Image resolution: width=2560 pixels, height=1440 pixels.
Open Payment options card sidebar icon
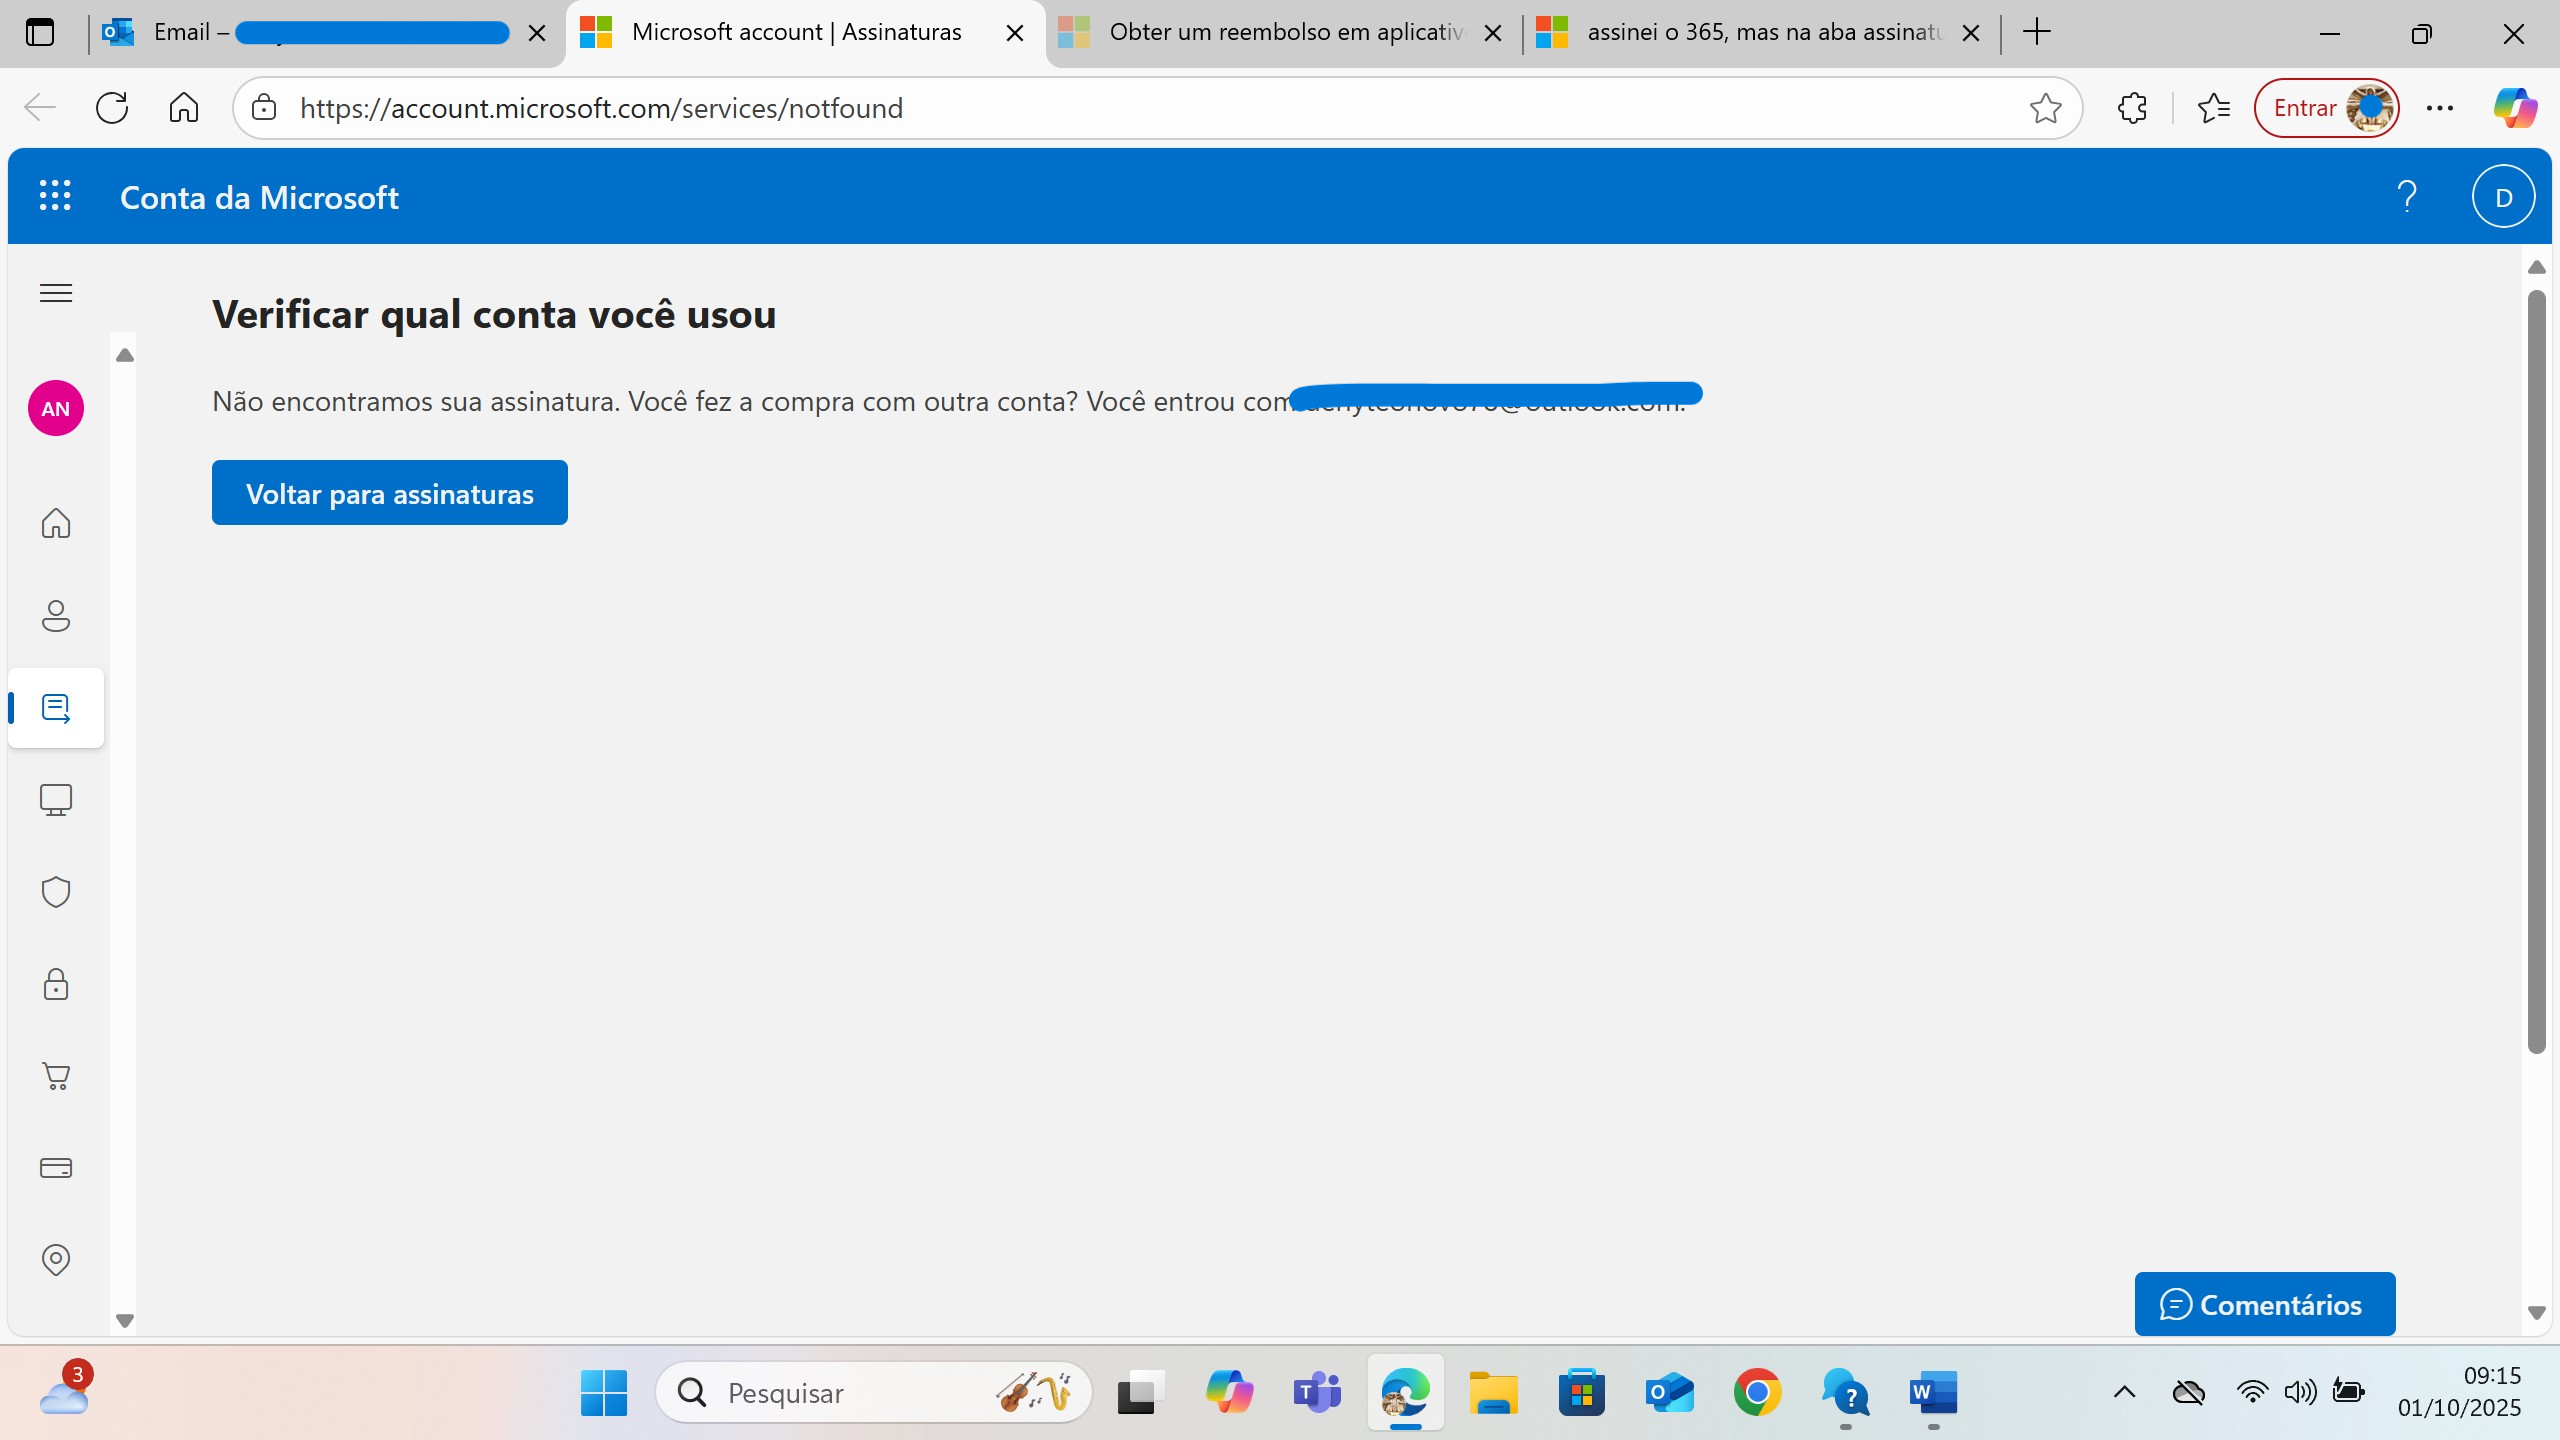56,1168
